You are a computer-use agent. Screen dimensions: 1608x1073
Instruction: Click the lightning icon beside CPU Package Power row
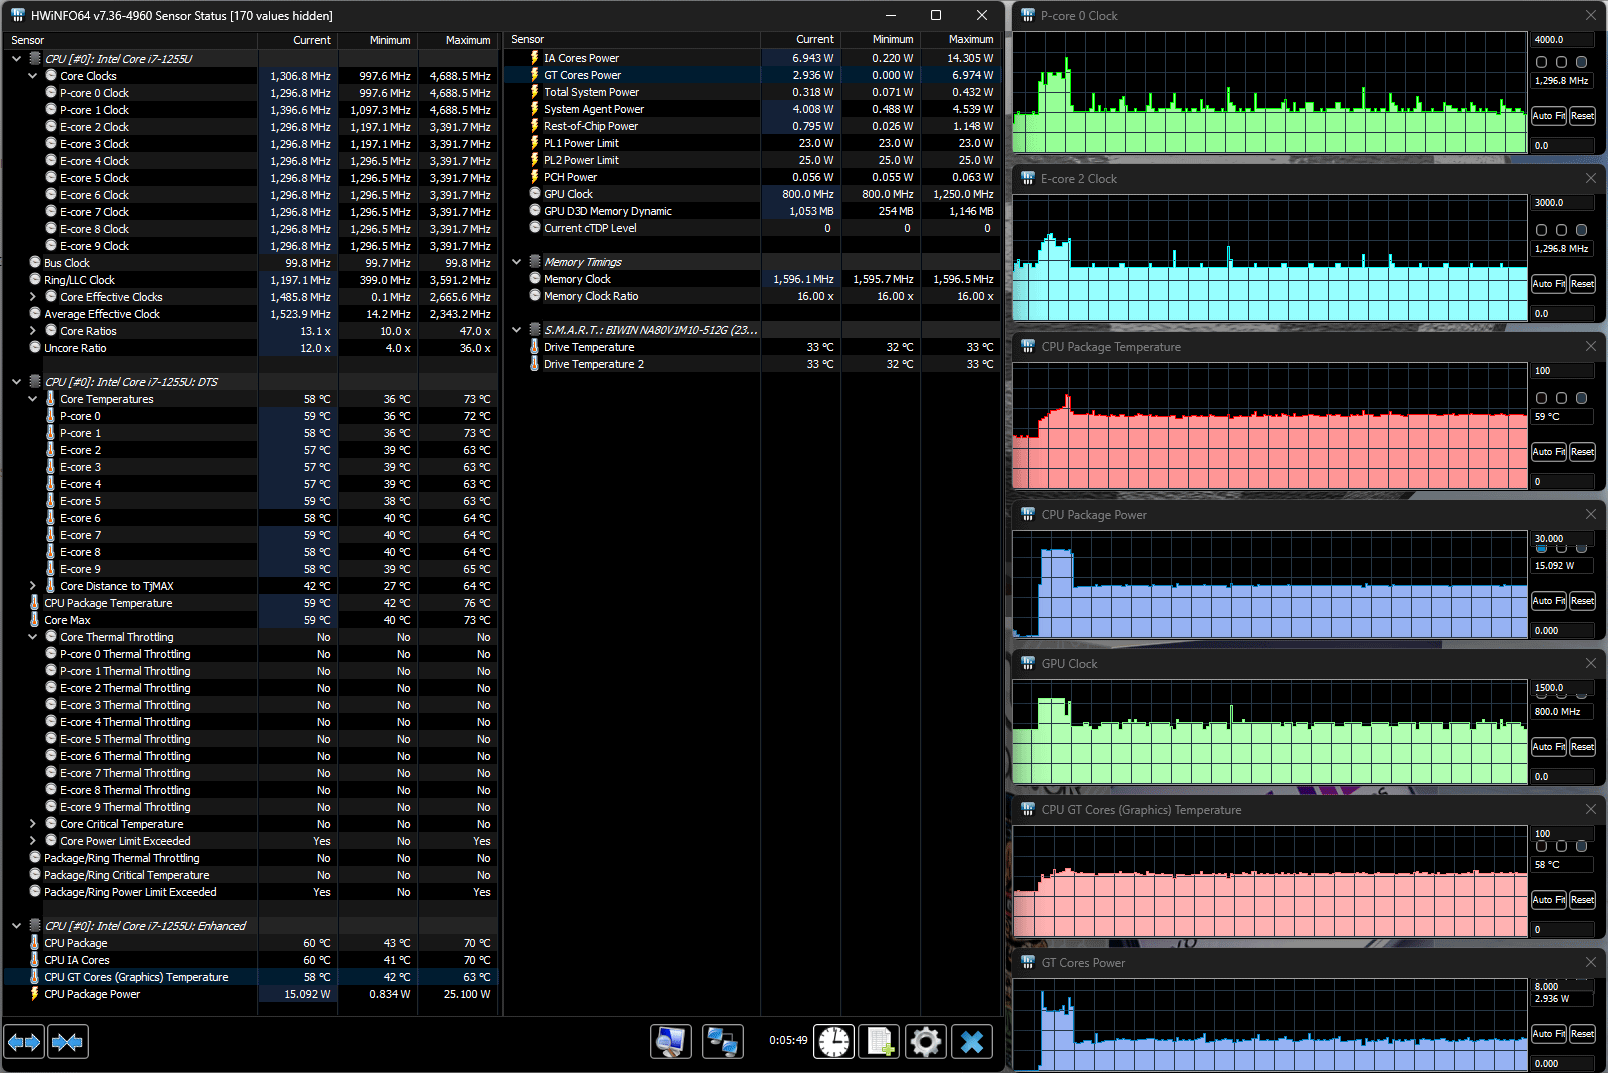35,994
